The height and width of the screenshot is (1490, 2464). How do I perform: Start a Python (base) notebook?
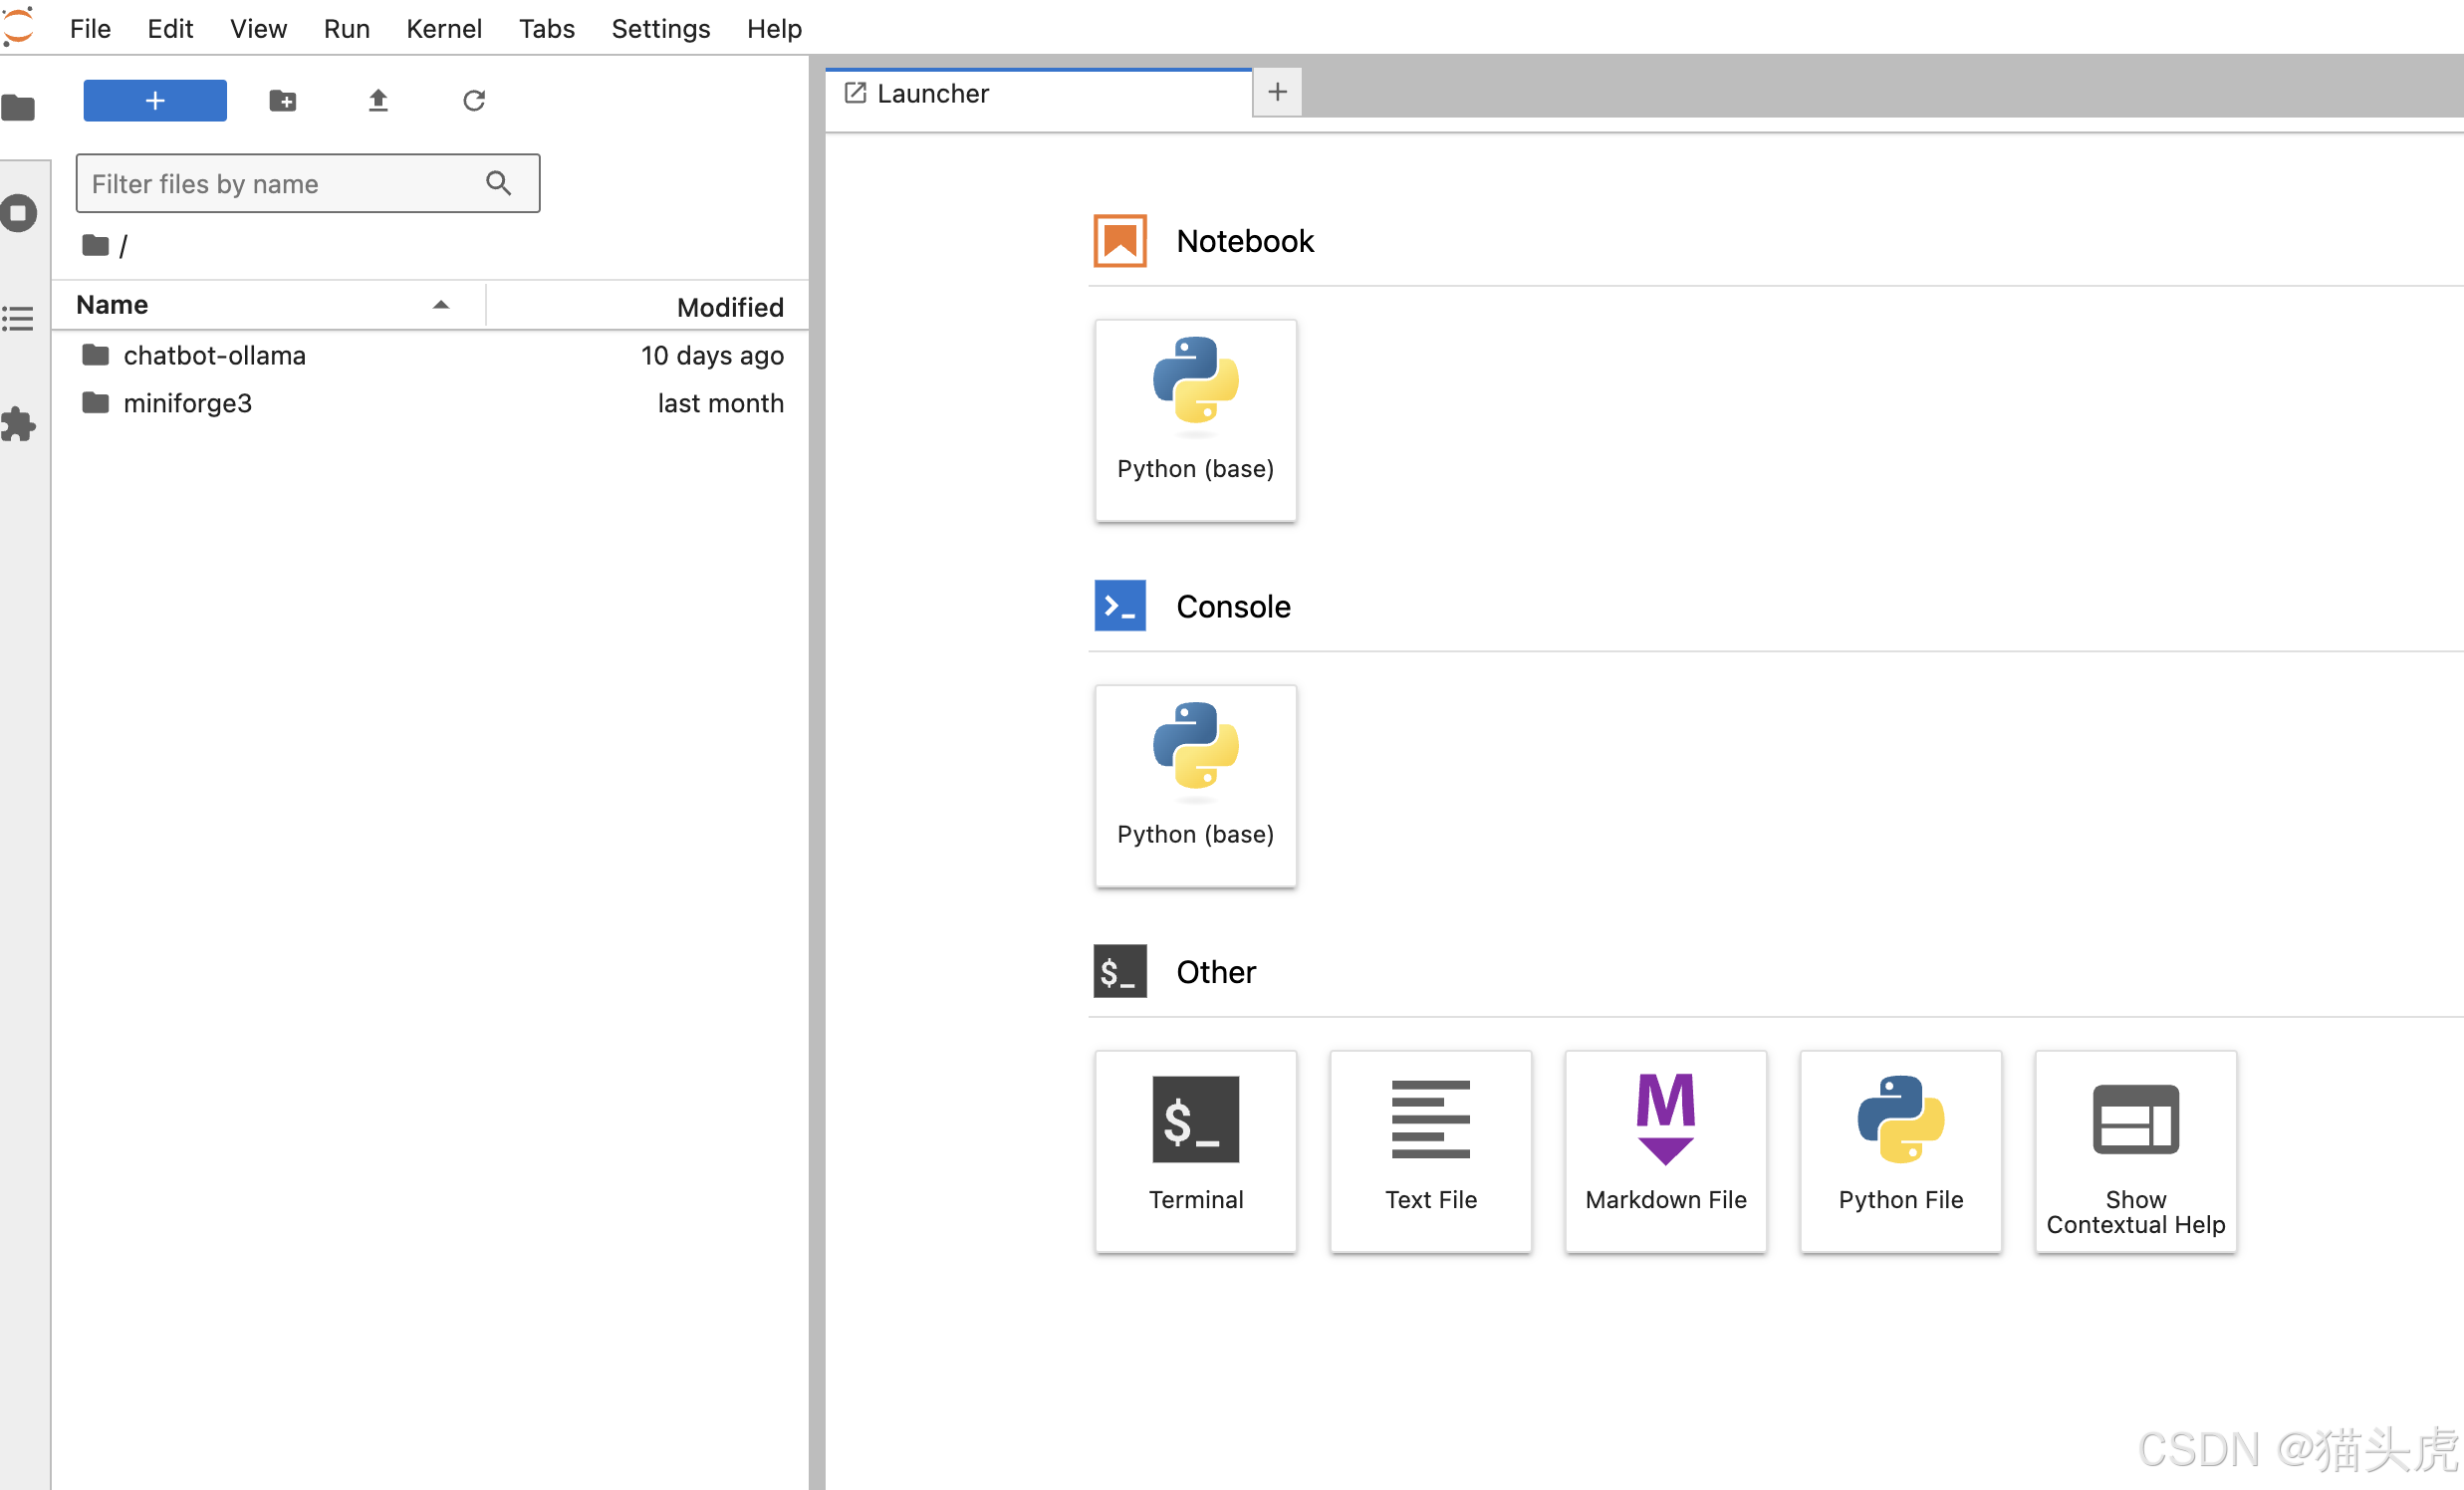pyautogui.click(x=1195, y=420)
